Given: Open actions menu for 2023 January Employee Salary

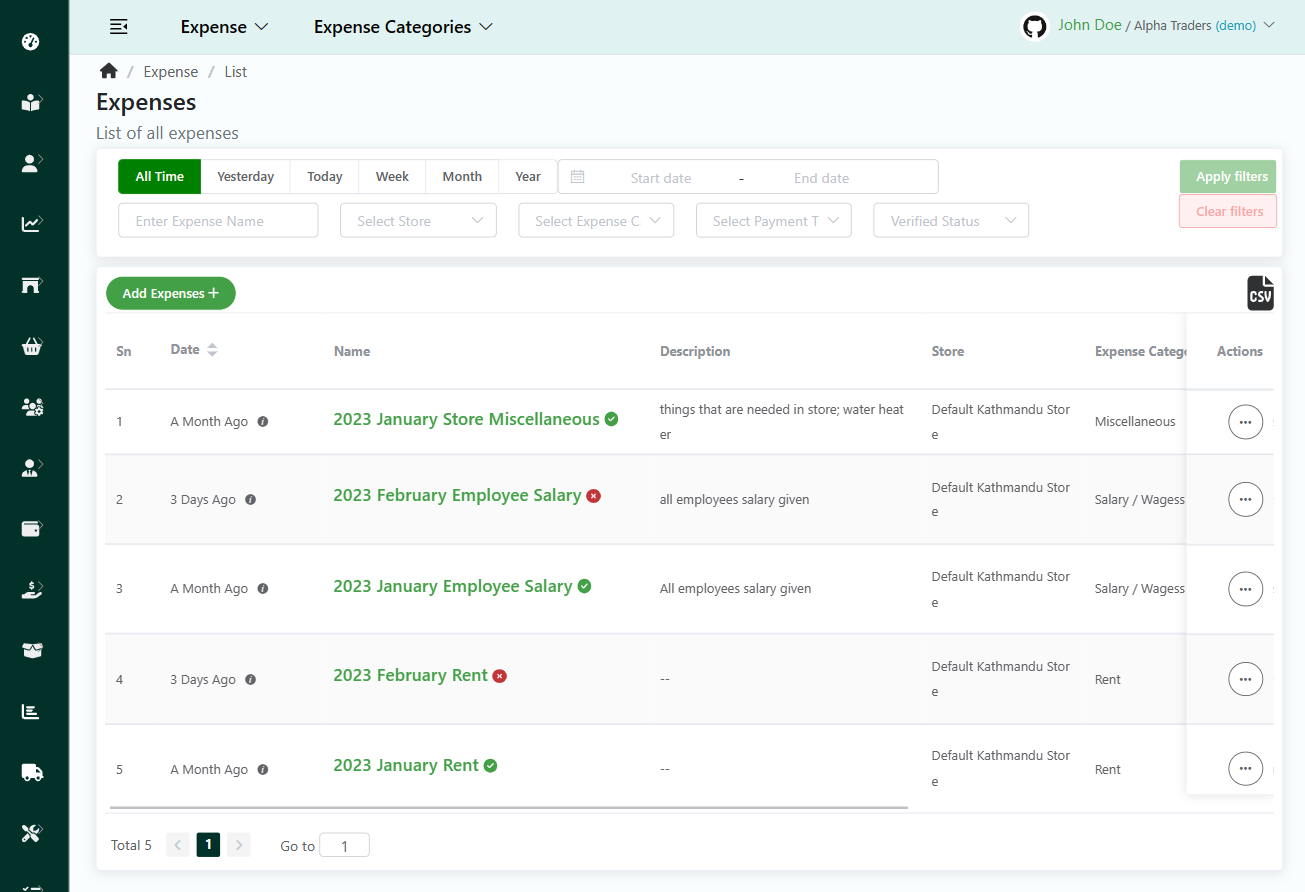Looking at the screenshot, I should [x=1245, y=589].
